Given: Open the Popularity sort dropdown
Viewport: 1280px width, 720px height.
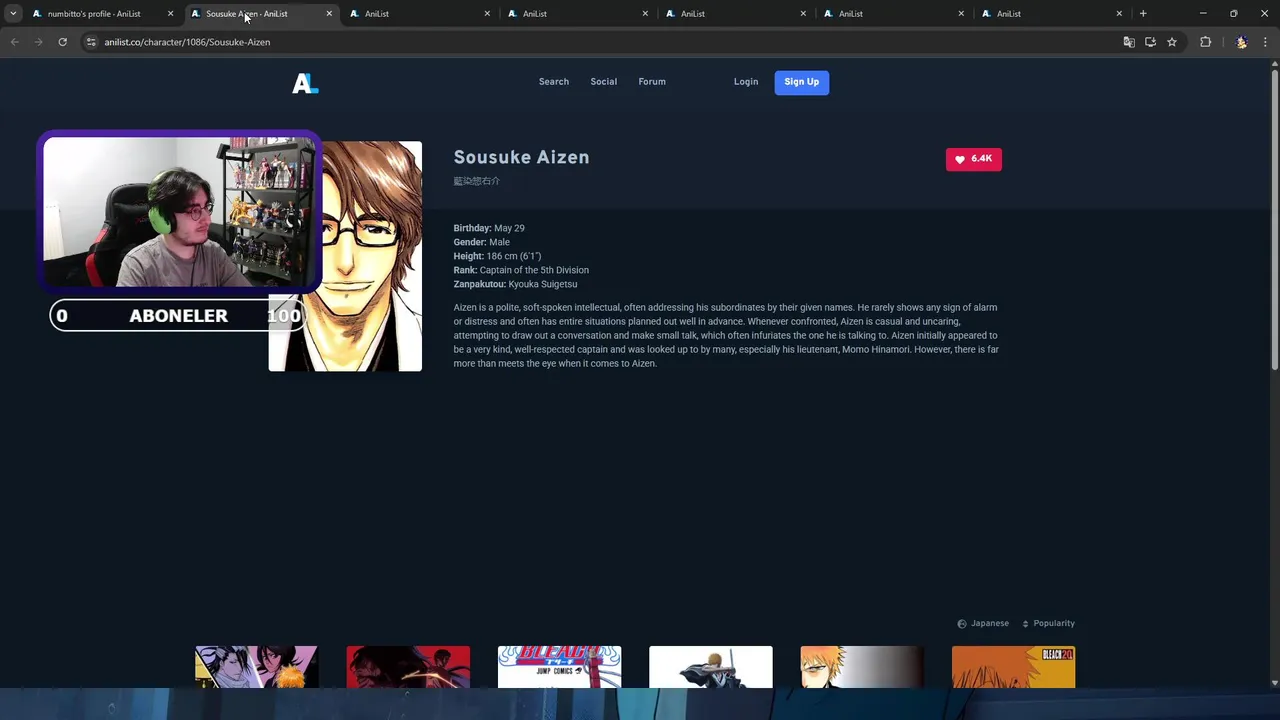Looking at the screenshot, I should tap(1048, 623).
